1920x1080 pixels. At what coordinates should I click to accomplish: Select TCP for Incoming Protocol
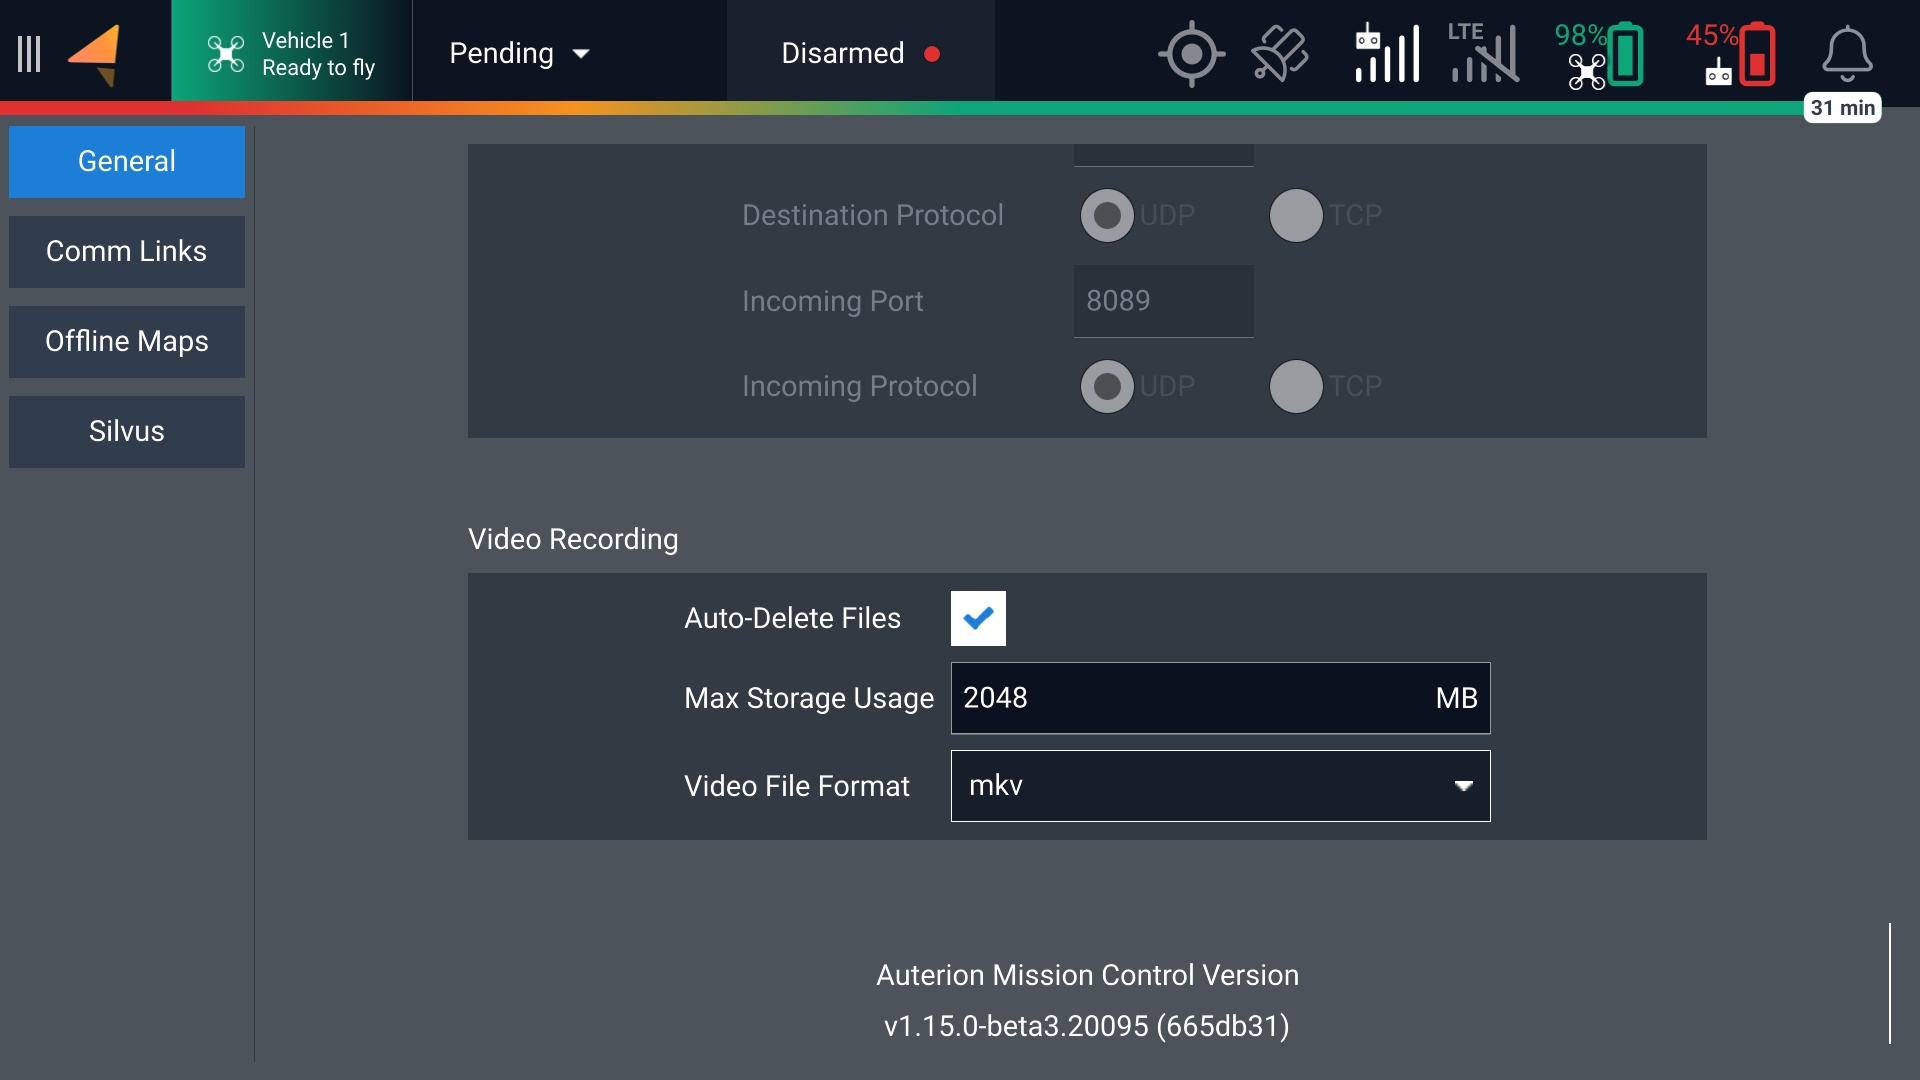(x=1296, y=386)
